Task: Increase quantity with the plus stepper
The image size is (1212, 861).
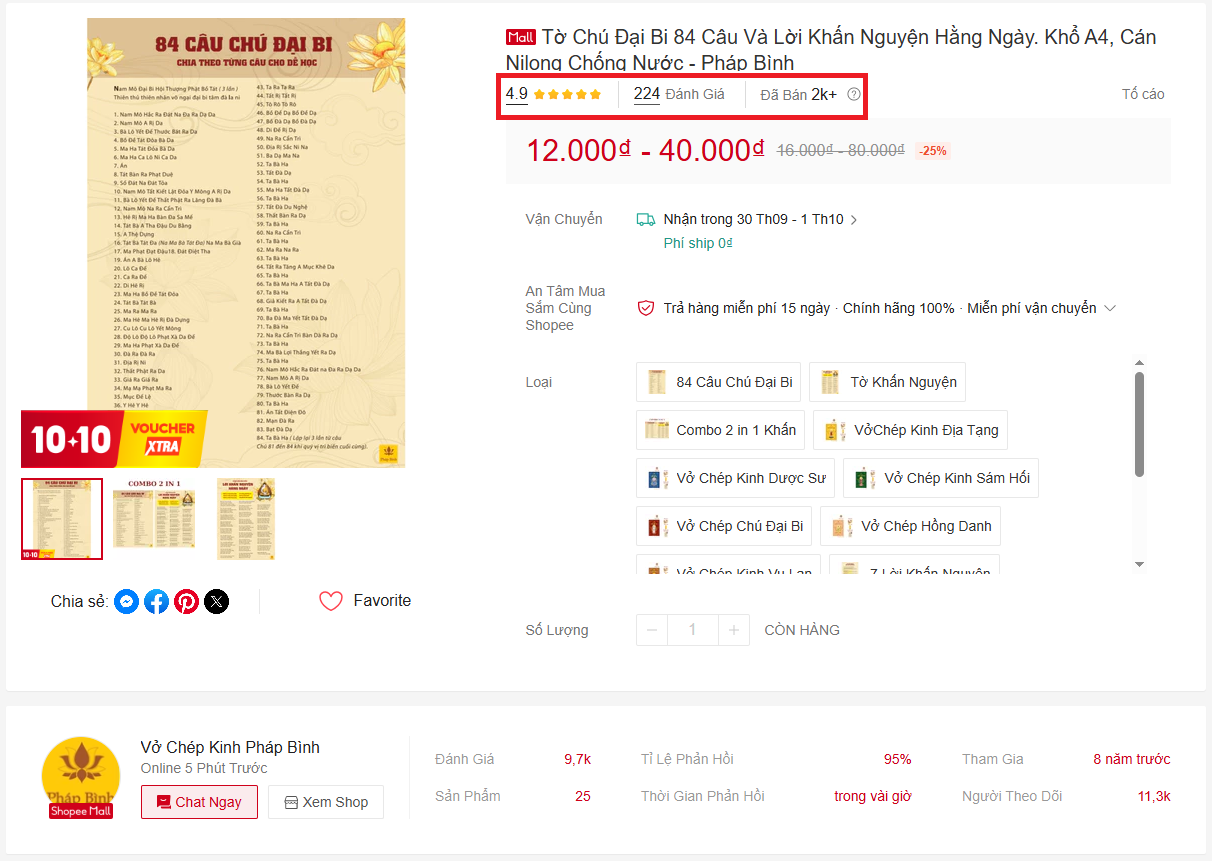Action: 734,630
